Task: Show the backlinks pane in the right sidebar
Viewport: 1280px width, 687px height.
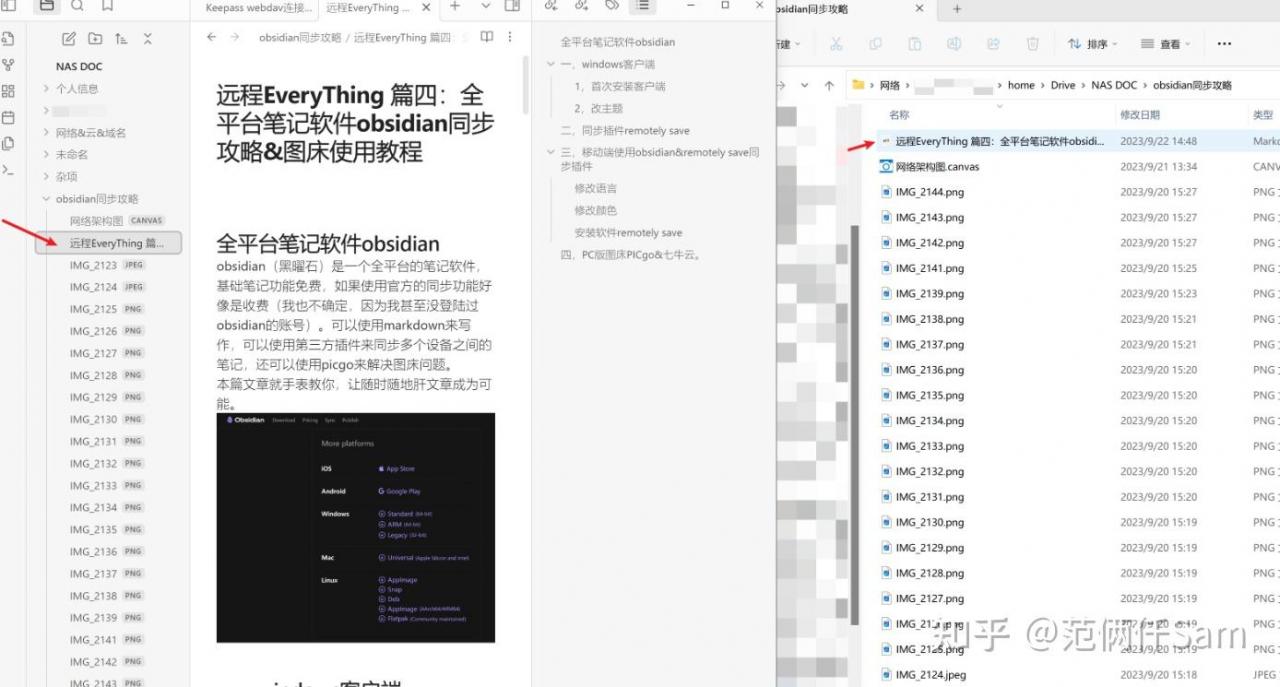Action: [x=551, y=6]
